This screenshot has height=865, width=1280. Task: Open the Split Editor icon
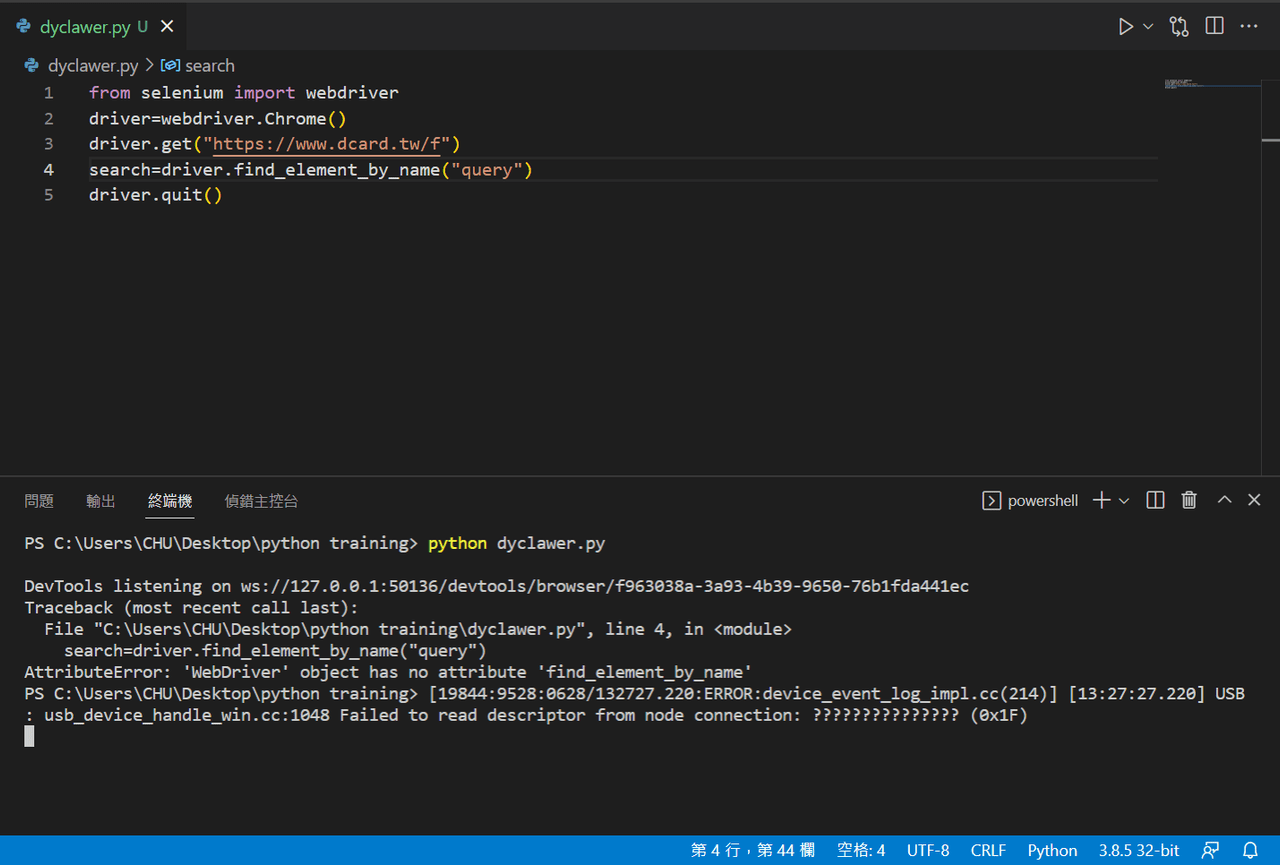coord(1214,26)
